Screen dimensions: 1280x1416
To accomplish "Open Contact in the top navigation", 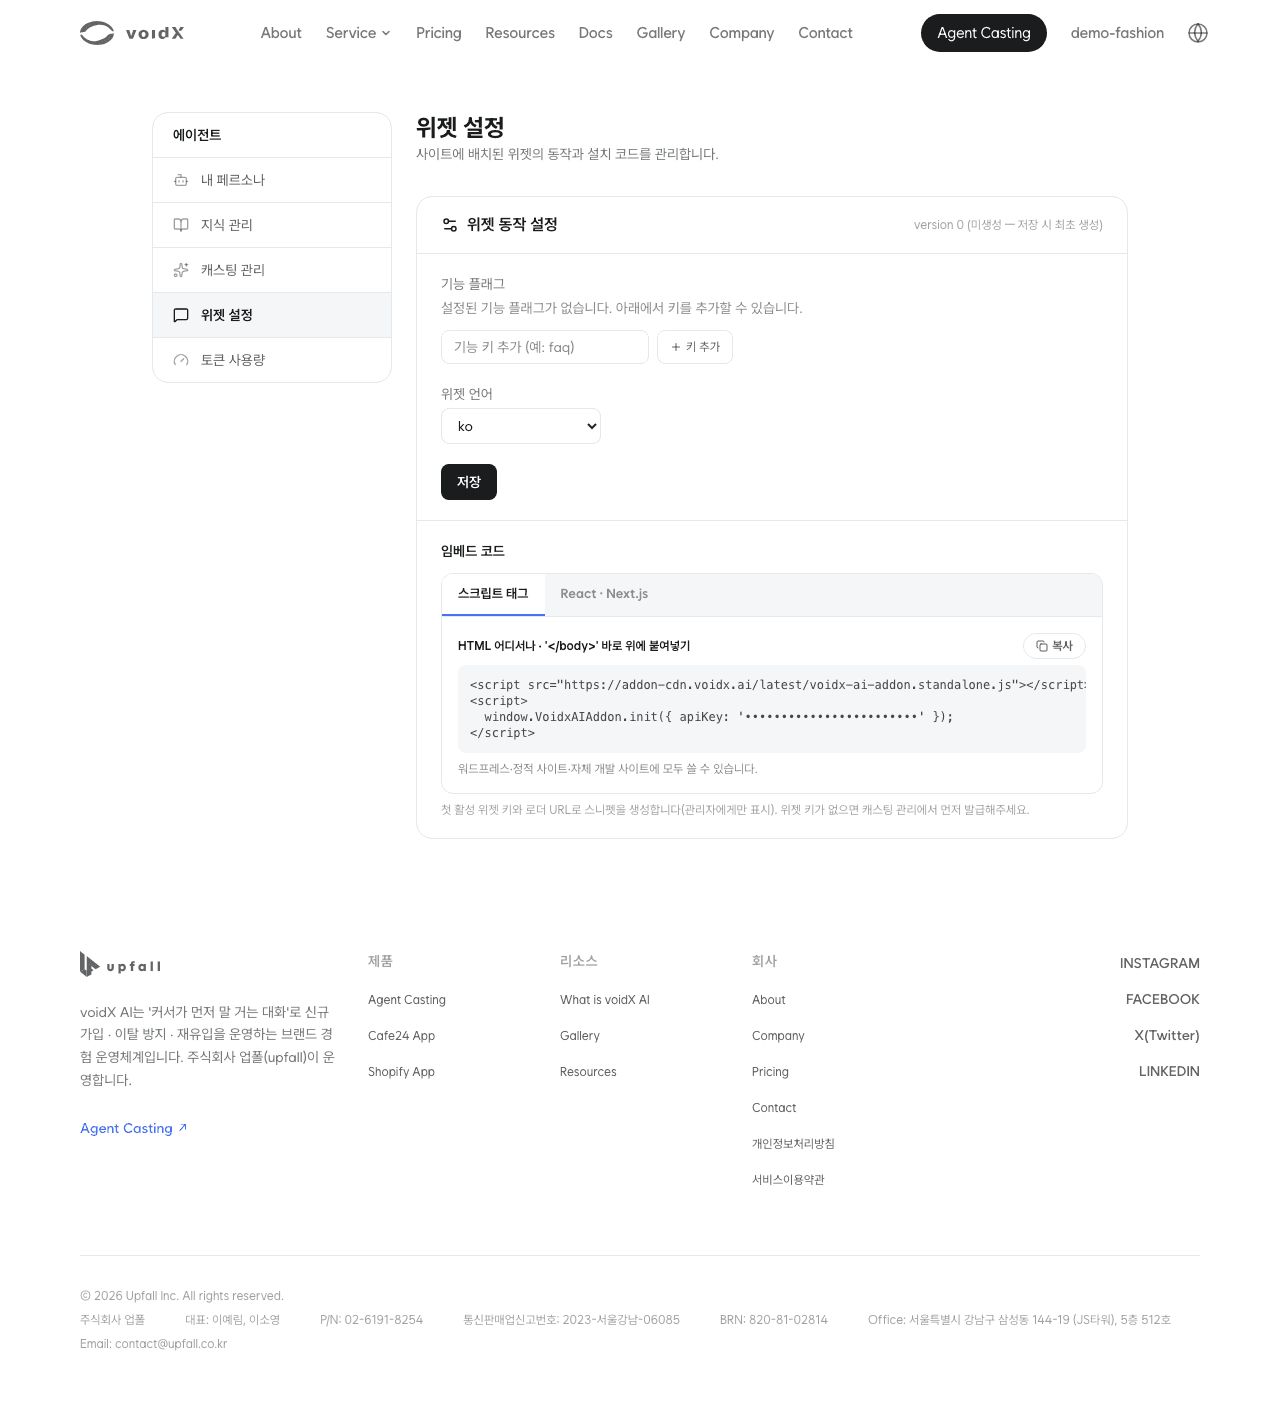I will [826, 33].
